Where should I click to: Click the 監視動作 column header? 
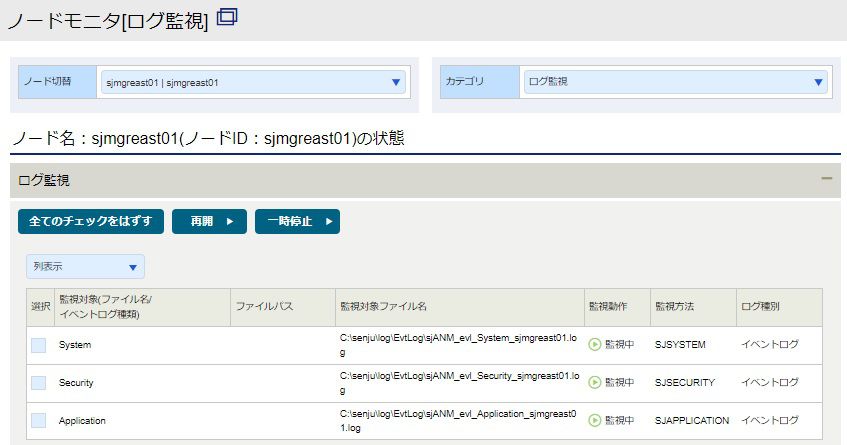pos(617,307)
